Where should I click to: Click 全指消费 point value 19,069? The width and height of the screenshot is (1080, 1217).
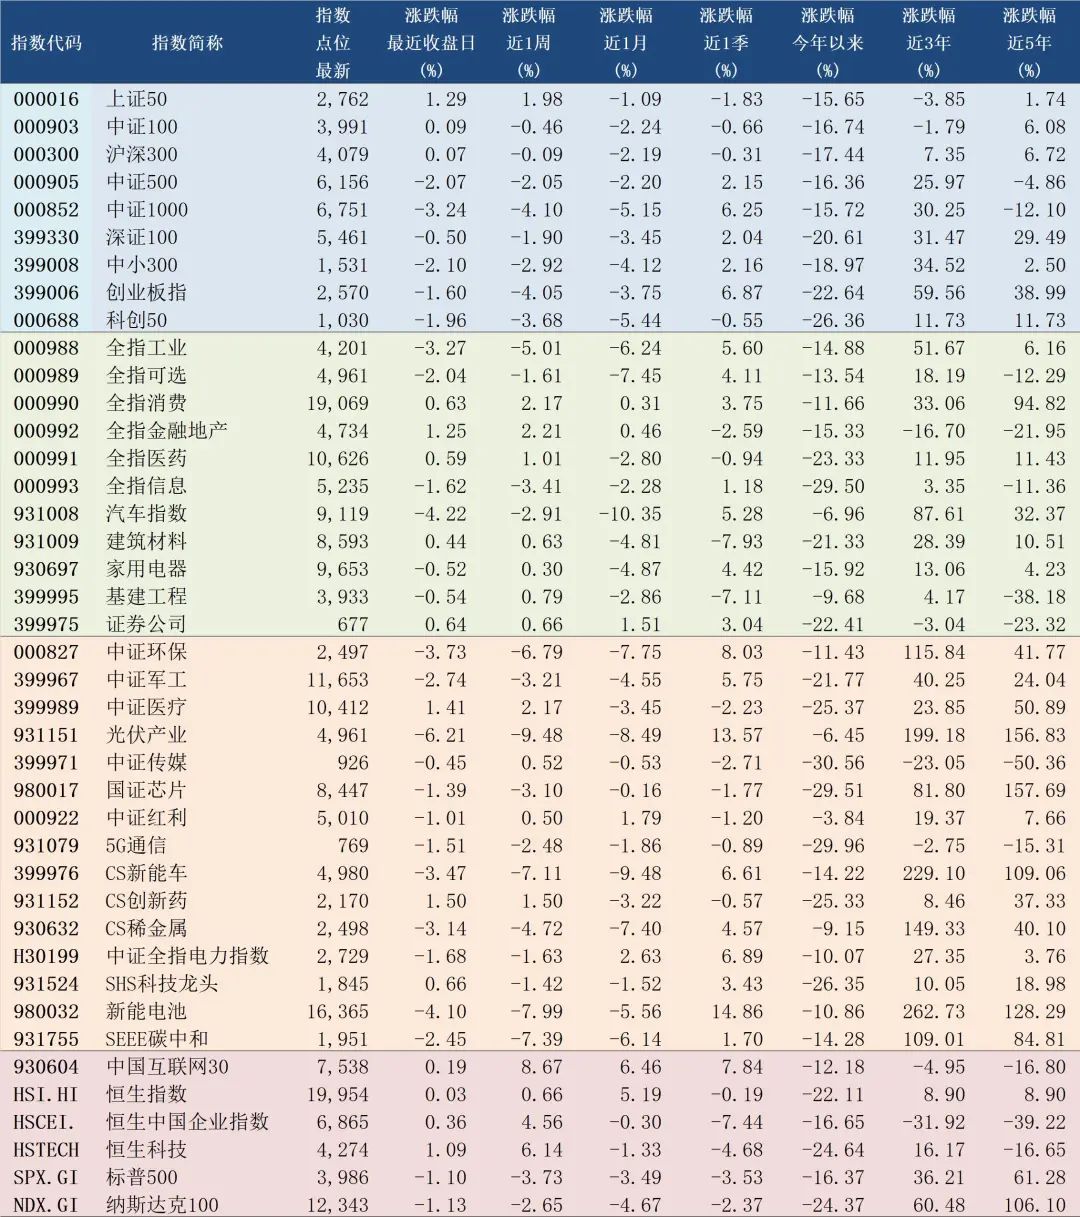click(337, 403)
